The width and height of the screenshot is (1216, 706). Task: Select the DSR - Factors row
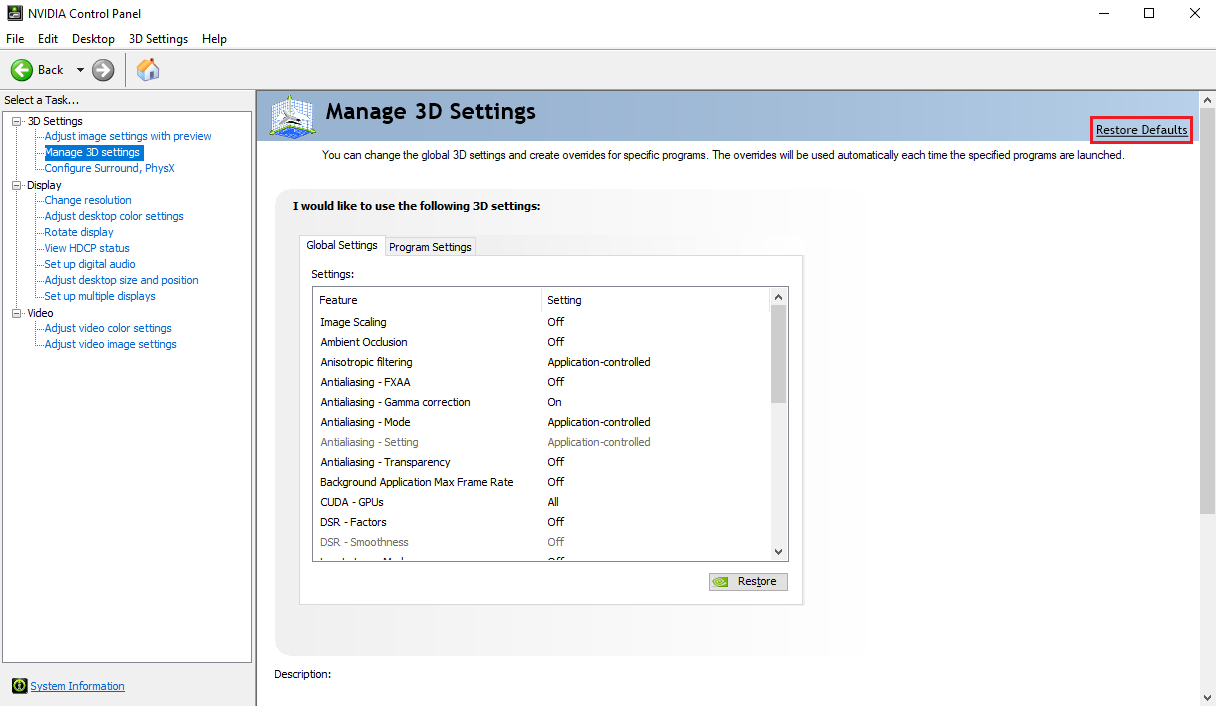tap(542, 522)
